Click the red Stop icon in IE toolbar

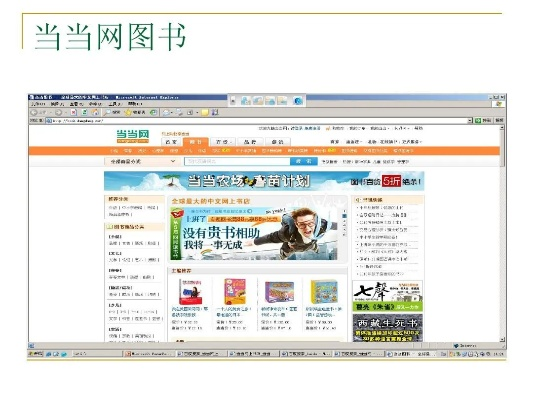[x=74, y=112]
